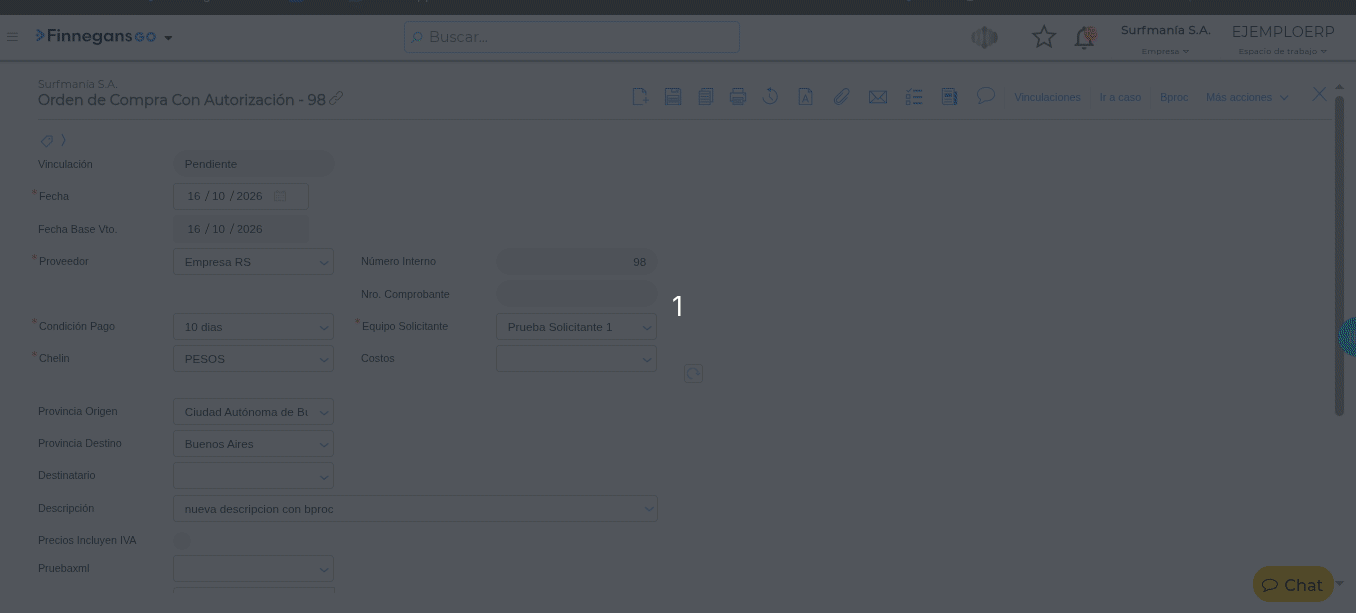Image resolution: width=1356 pixels, height=613 pixels.
Task: Click the refresh icon below Costos field
Action: pyautogui.click(x=693, y=373)
